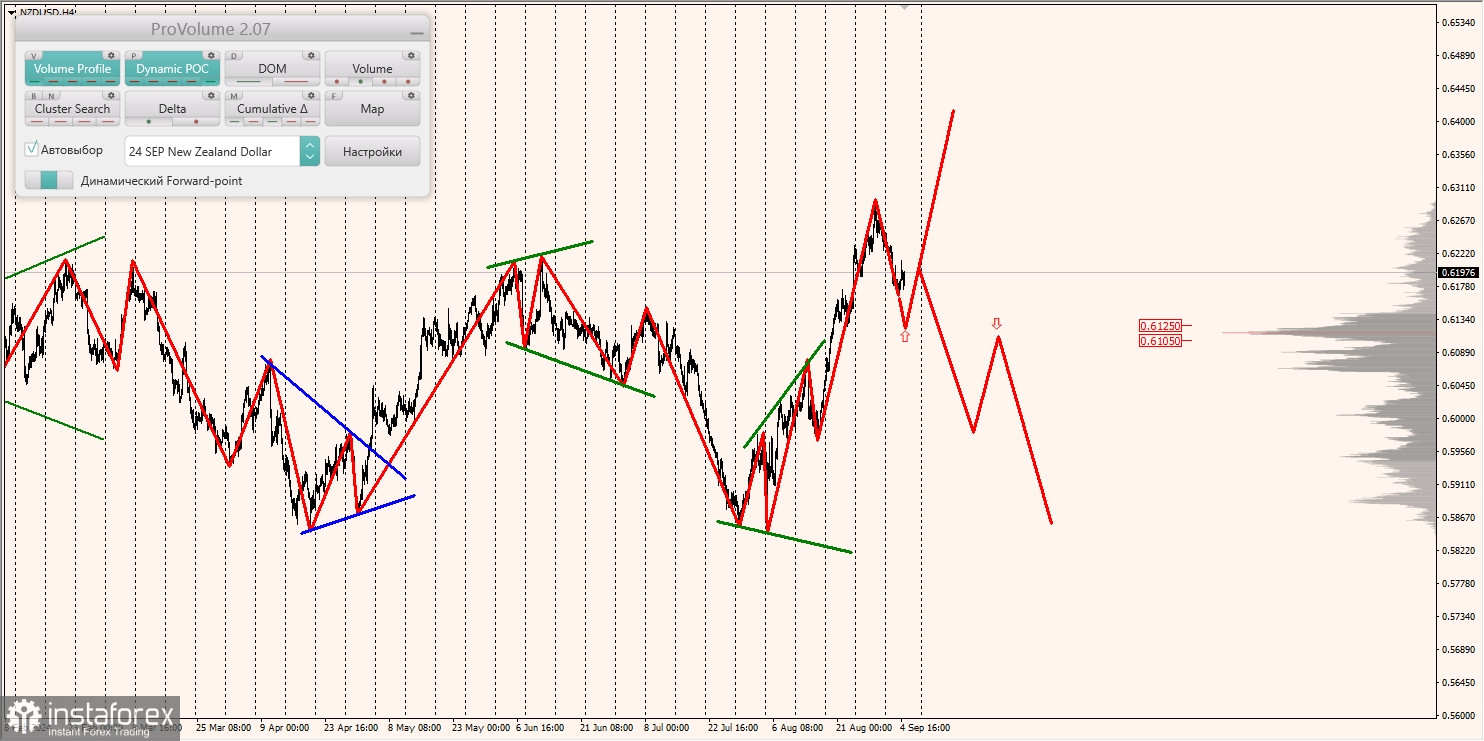Click the NZDUSD,H4 chart menu triangle
The image size is (1484, 741).
pos(11,13)
